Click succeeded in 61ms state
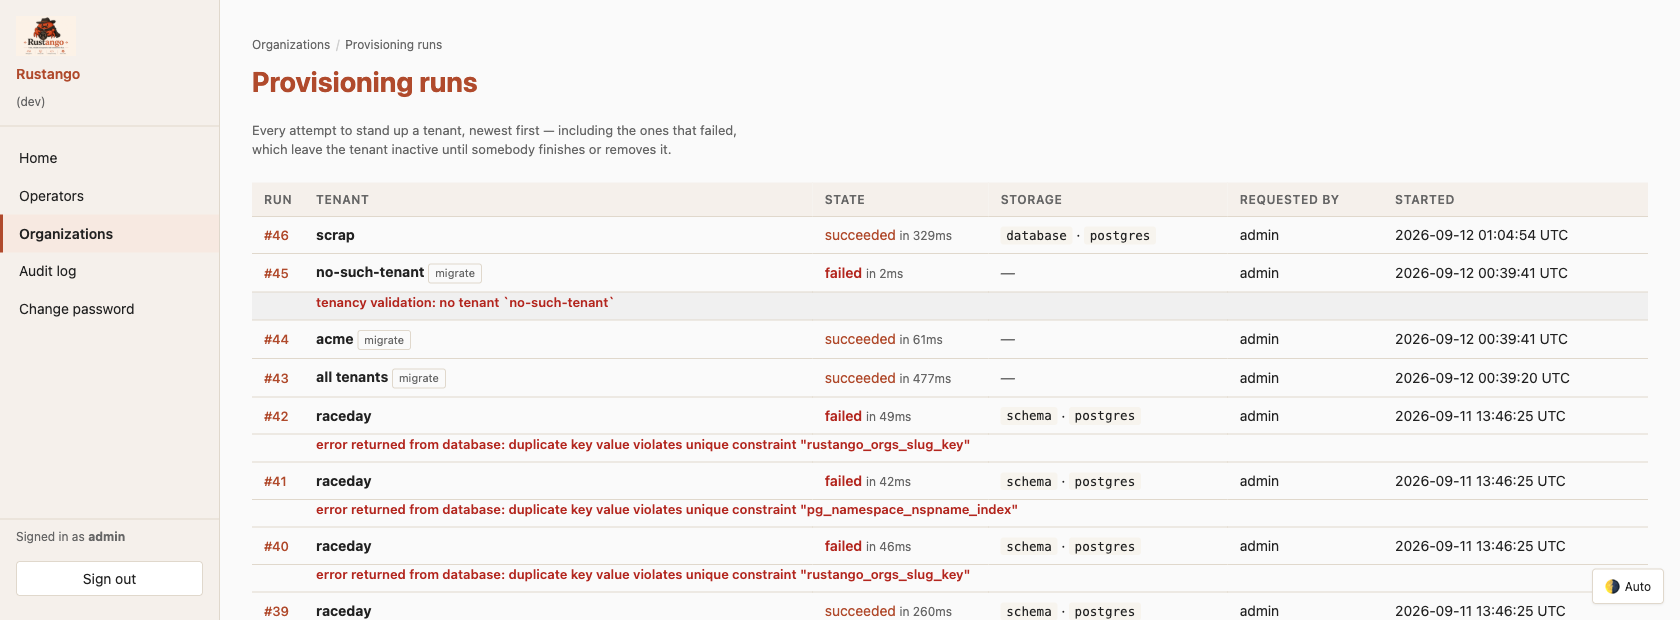The width and height of the screenshot is (1680, 620). [884, 339]
